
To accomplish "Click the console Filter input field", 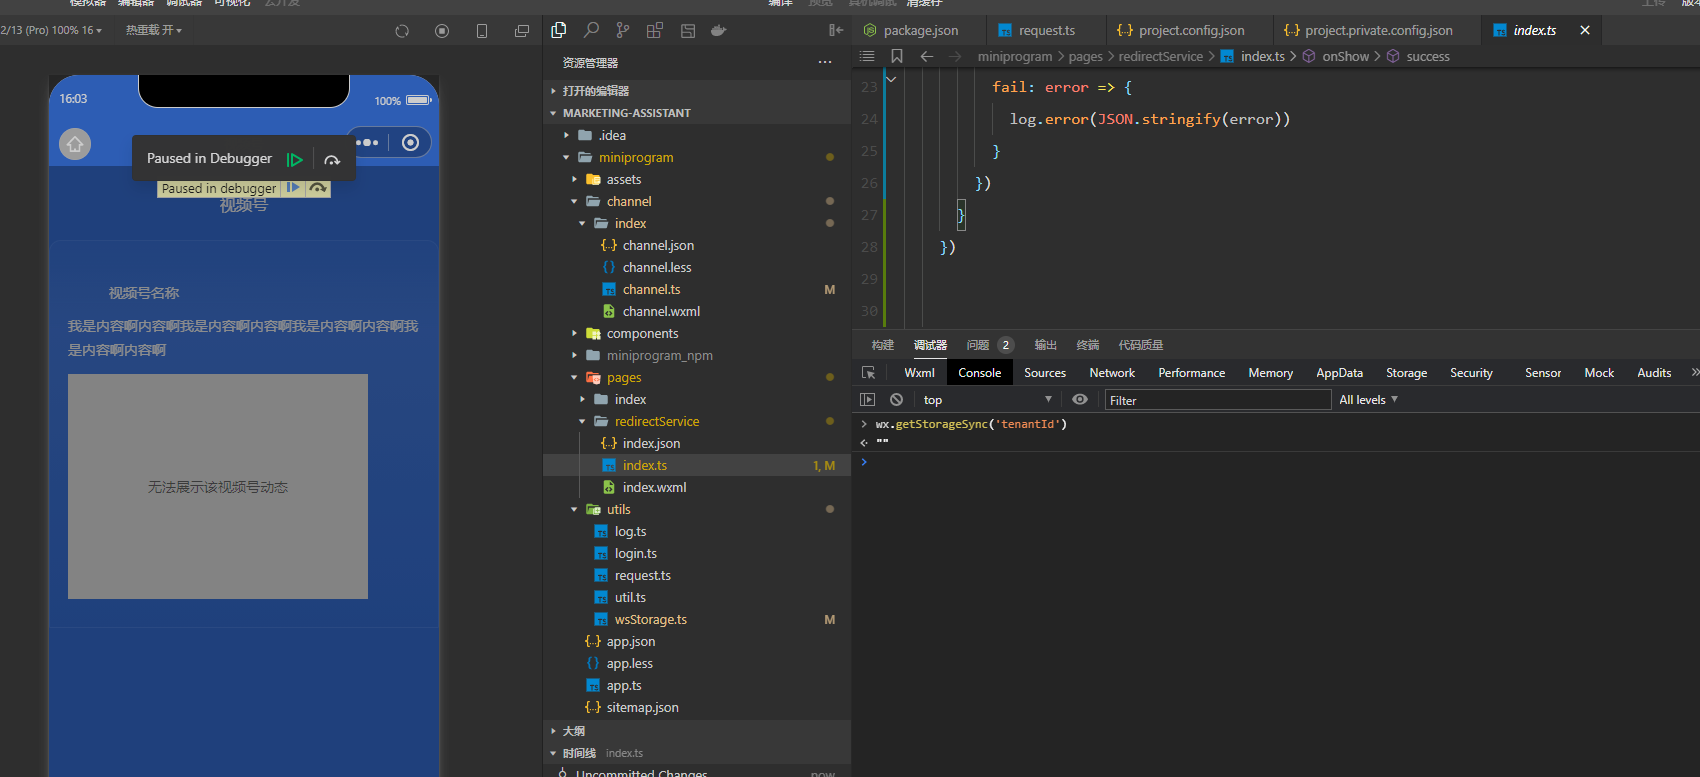I will (1217, 400).
